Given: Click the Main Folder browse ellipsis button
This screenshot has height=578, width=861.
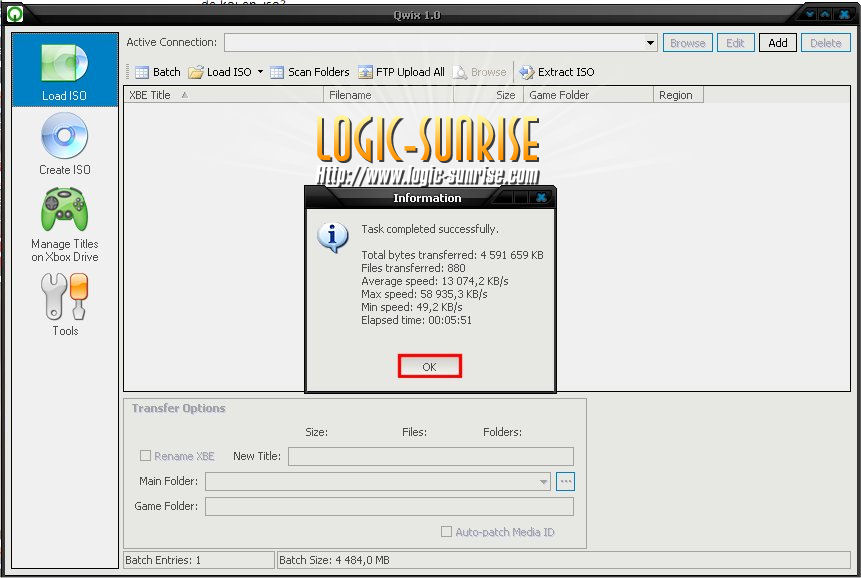Looking at the screenshot, I should pyautogui.click(x=566, y=482).
